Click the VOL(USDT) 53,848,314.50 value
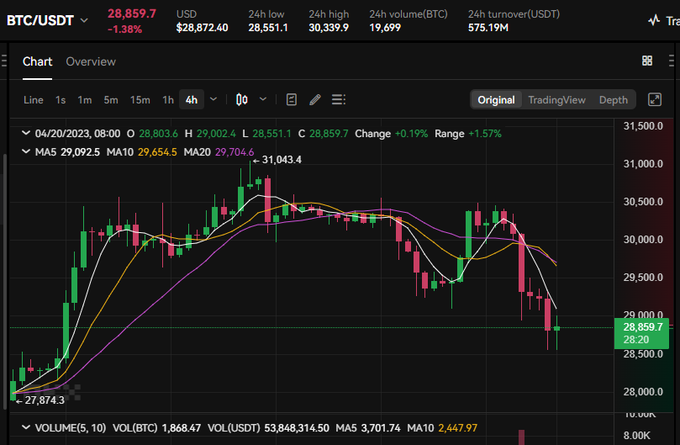Viewport: 680px width, 445px height. pos(297,428)
